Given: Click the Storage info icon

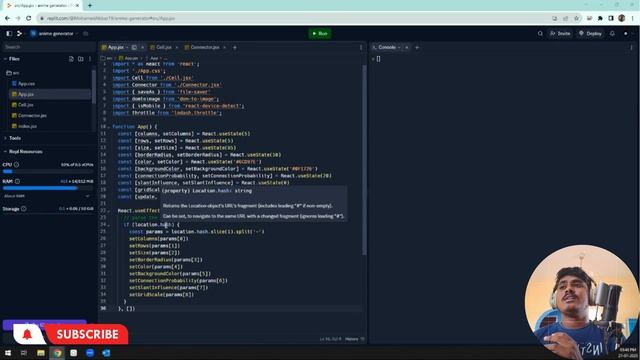Looking at the screenshot, I should point(24,209).
